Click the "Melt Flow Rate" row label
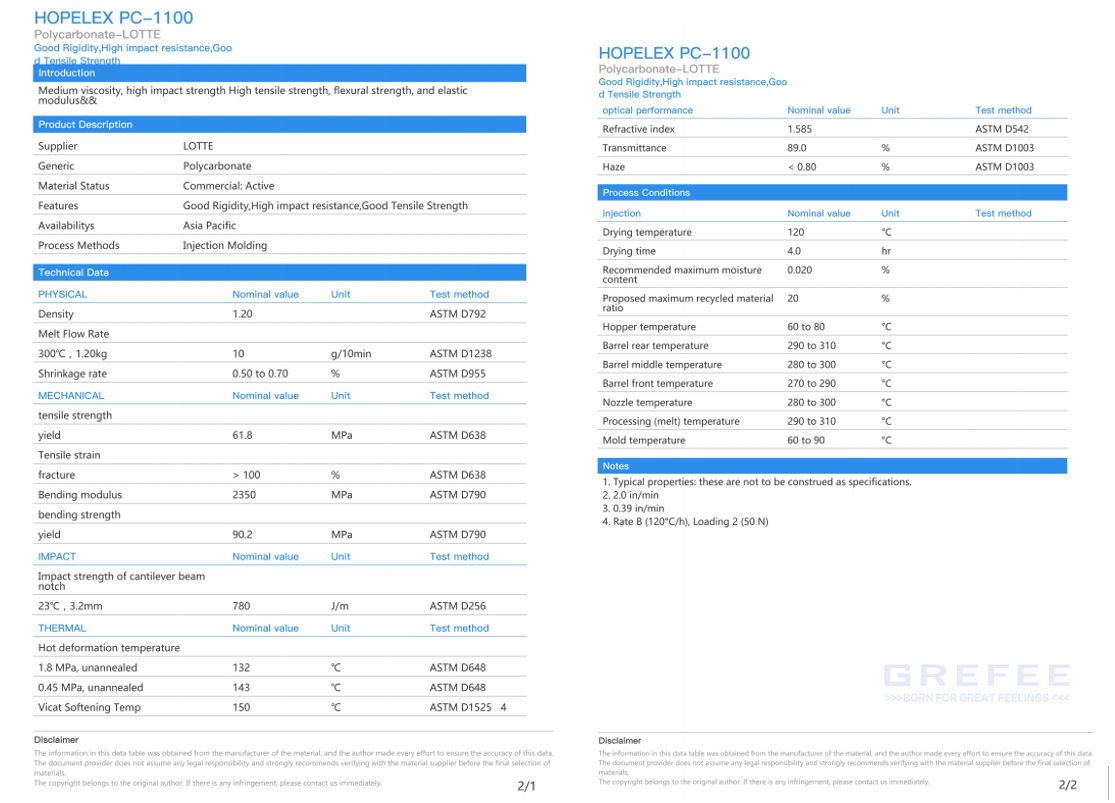Image resolution: width=1115 pixels, height=803 pixels. click(x=74, y=334)
